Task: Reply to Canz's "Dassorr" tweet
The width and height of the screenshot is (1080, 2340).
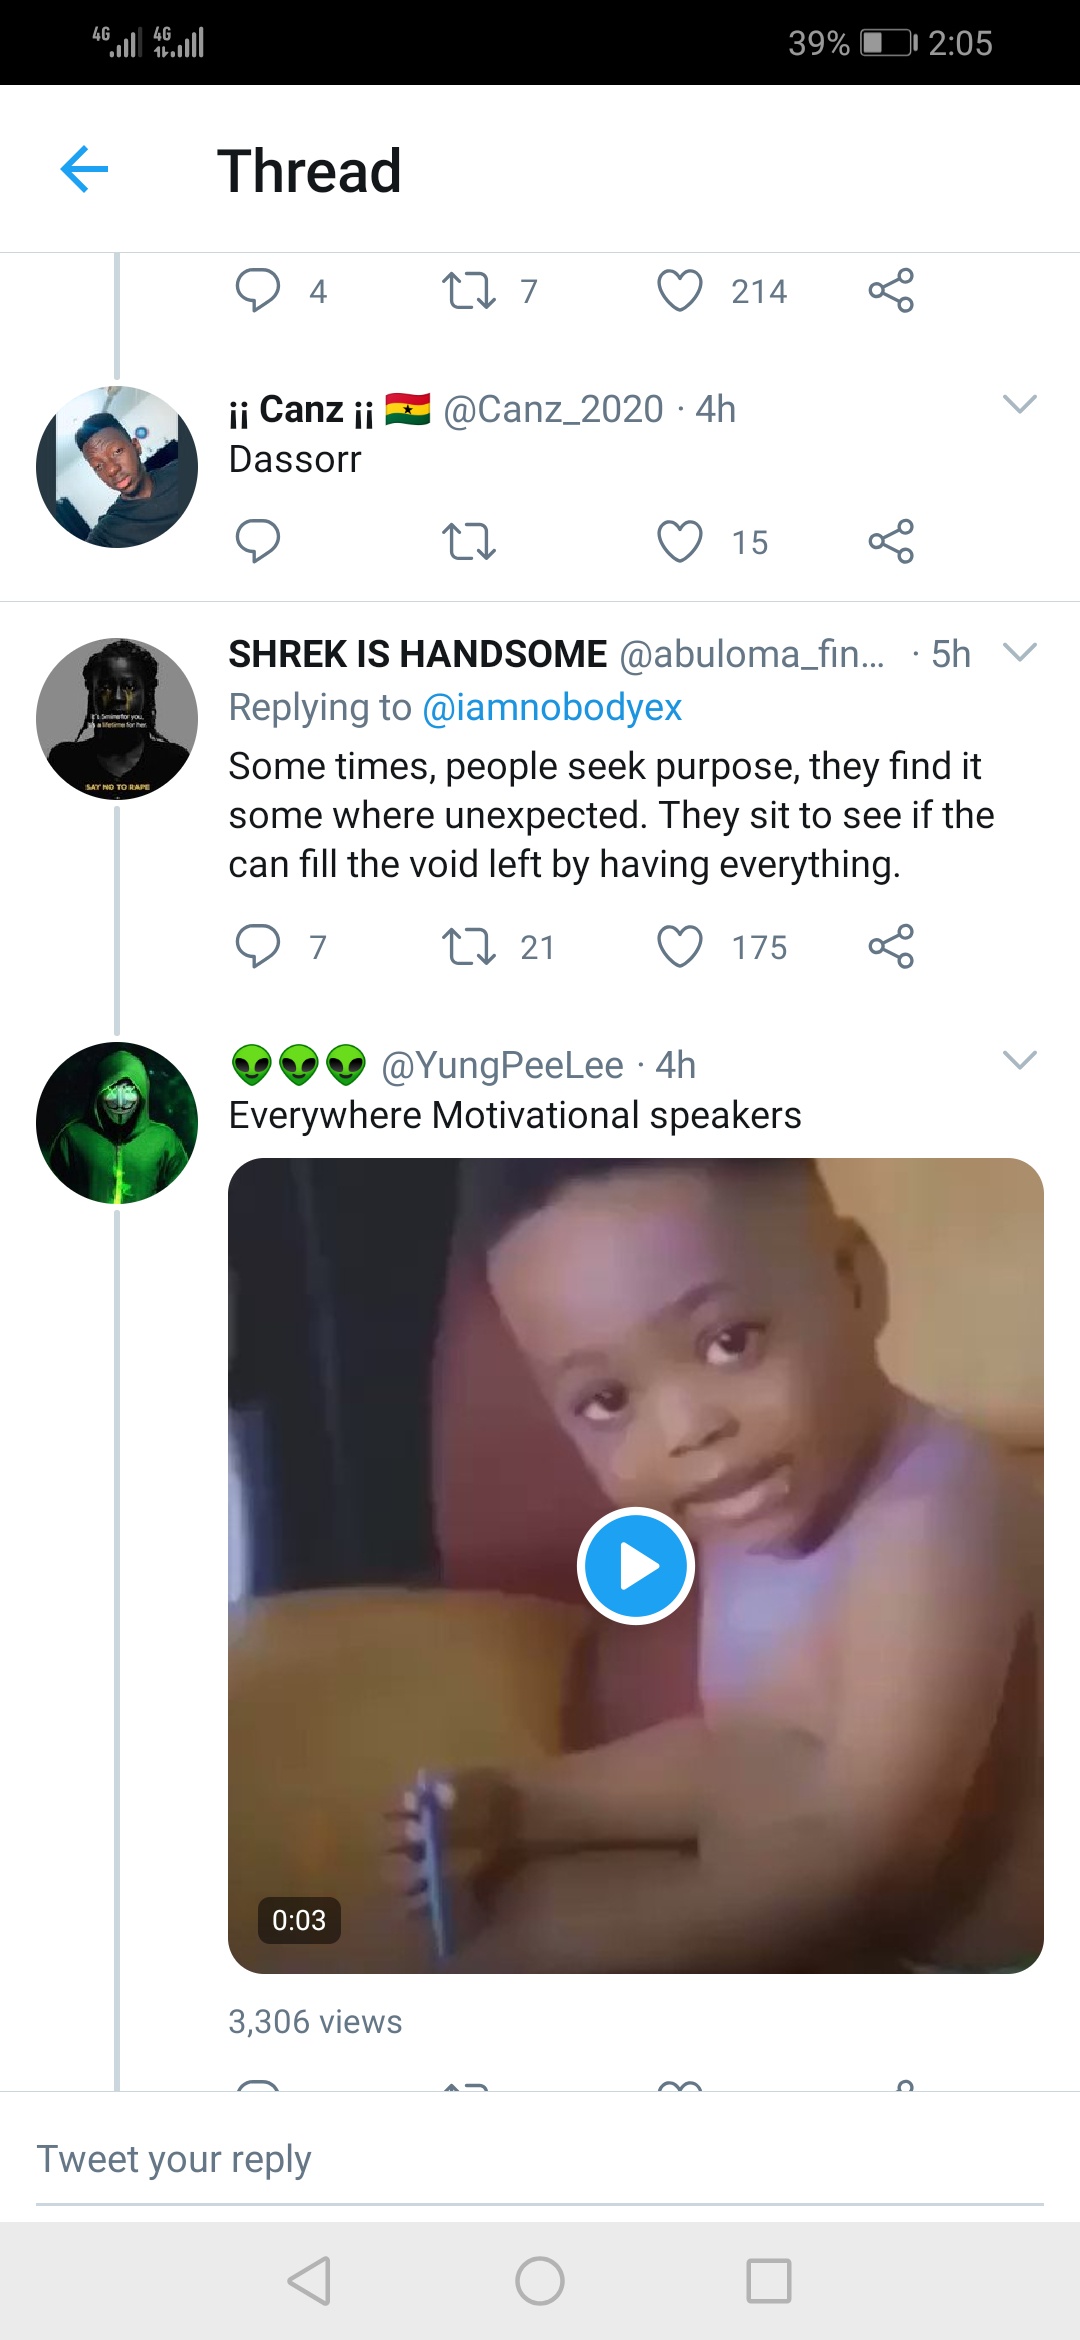Action: 257,541
